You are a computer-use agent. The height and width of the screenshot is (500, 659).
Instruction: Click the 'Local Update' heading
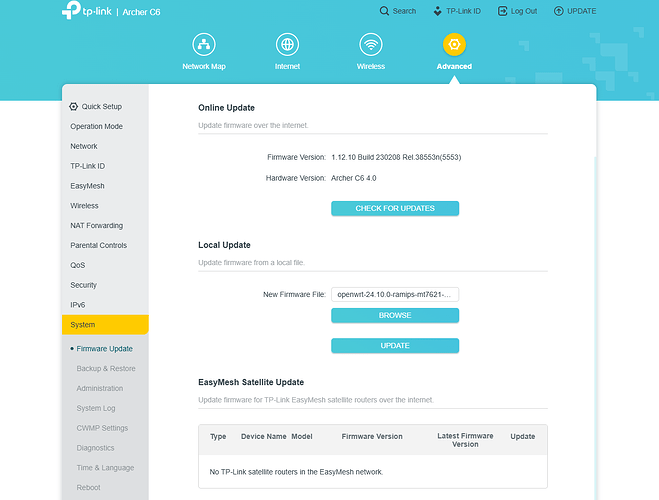click(224, 245)
